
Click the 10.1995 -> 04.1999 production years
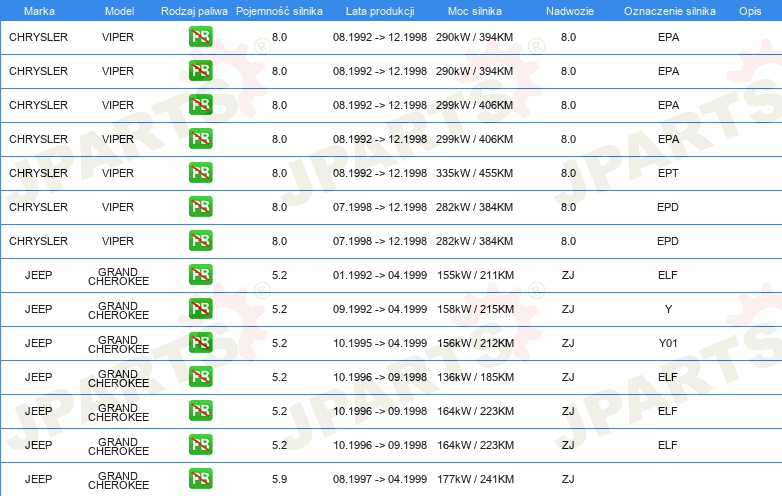(380, 343)
